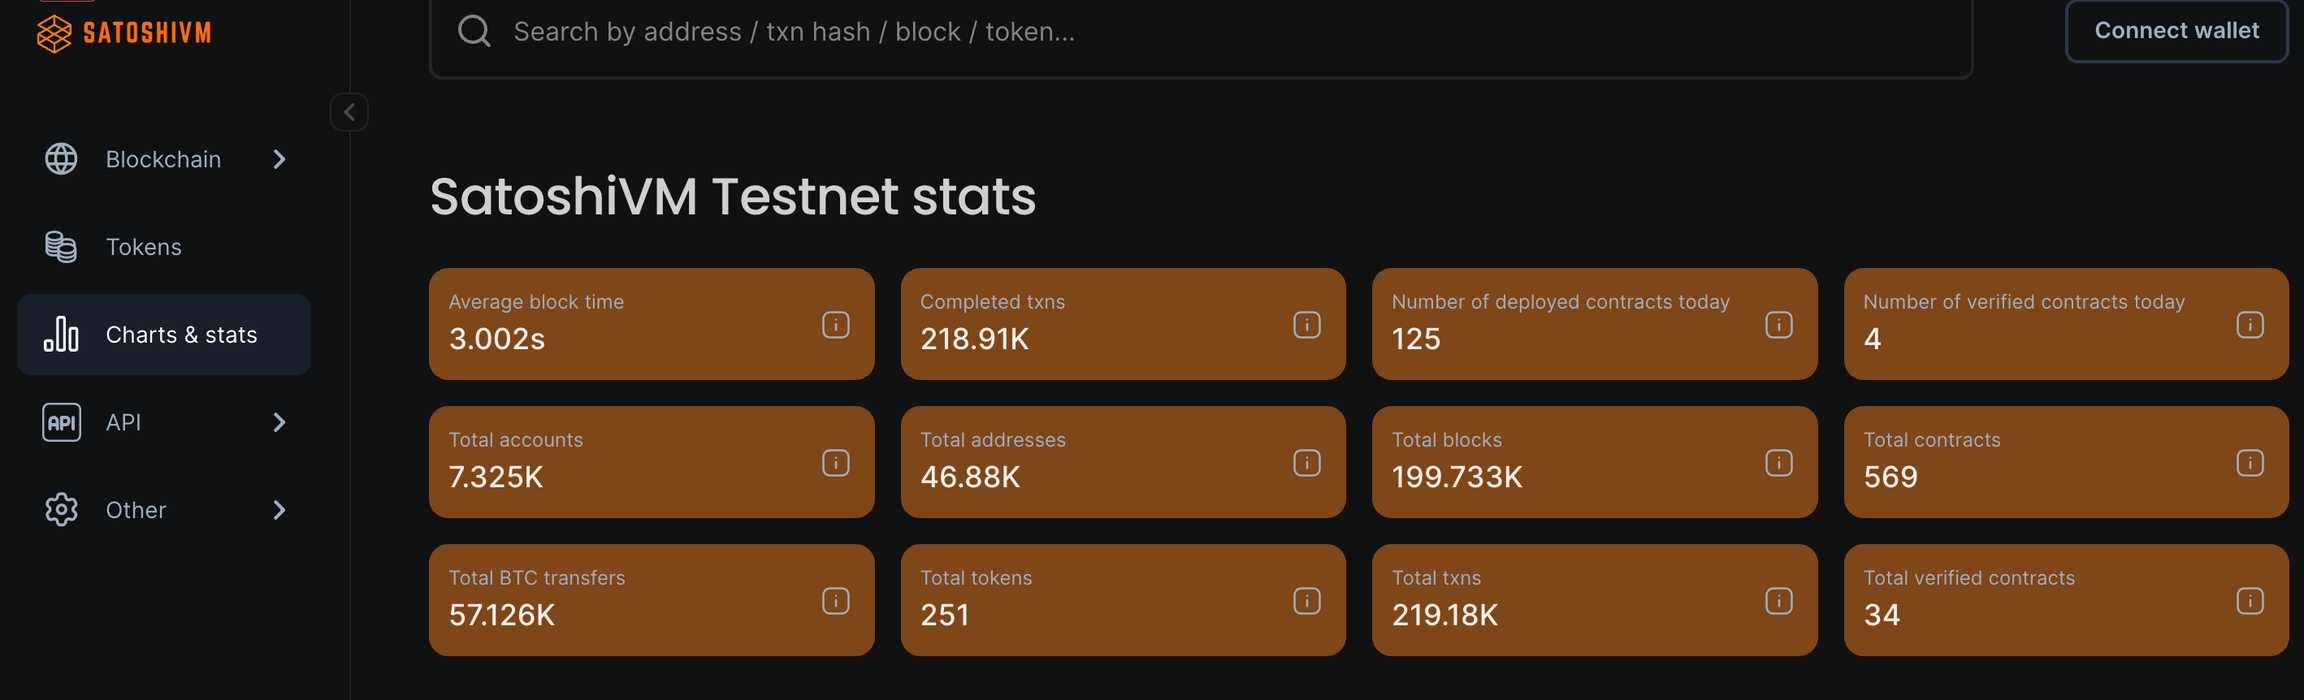Click the Connect wallet button

point(2176,31)
